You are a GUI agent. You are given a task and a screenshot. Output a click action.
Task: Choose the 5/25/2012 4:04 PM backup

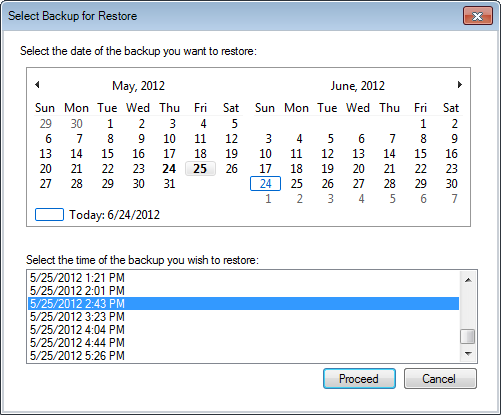click(244, 330)
